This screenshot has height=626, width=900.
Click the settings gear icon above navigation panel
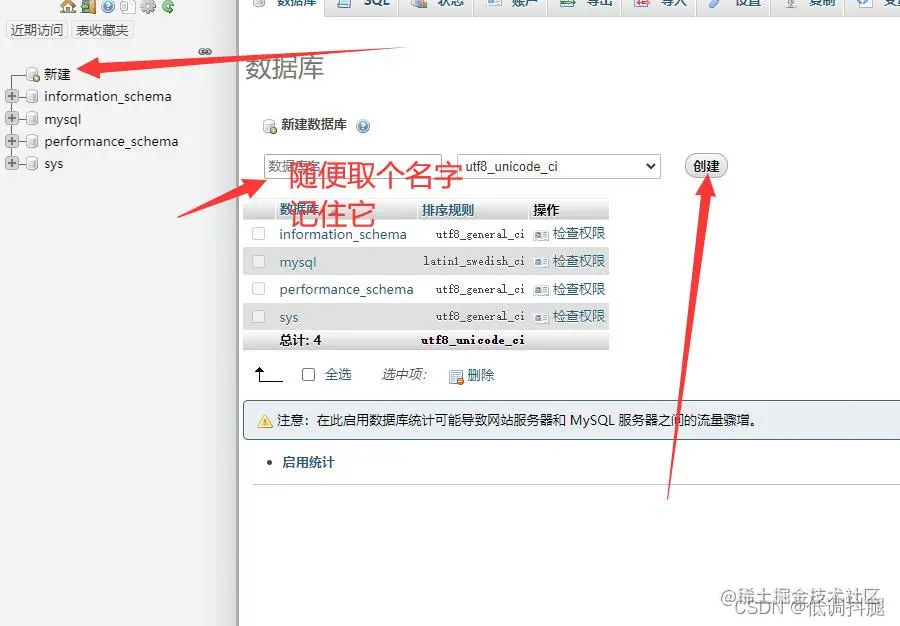146,6
